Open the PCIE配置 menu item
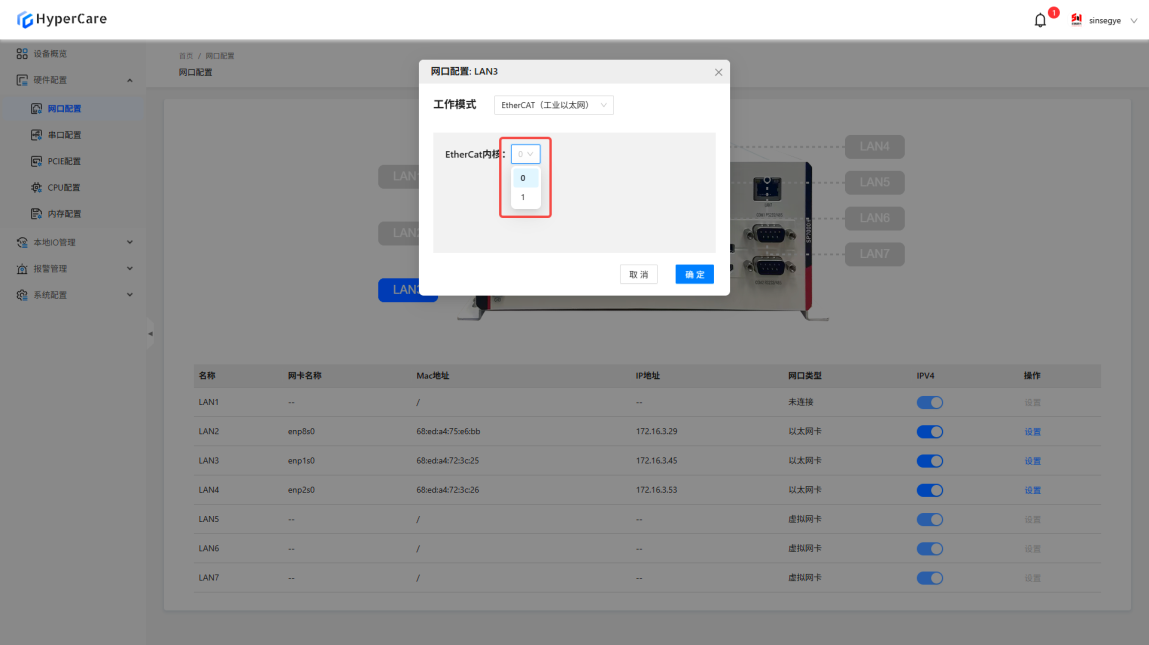 [64, 161]
